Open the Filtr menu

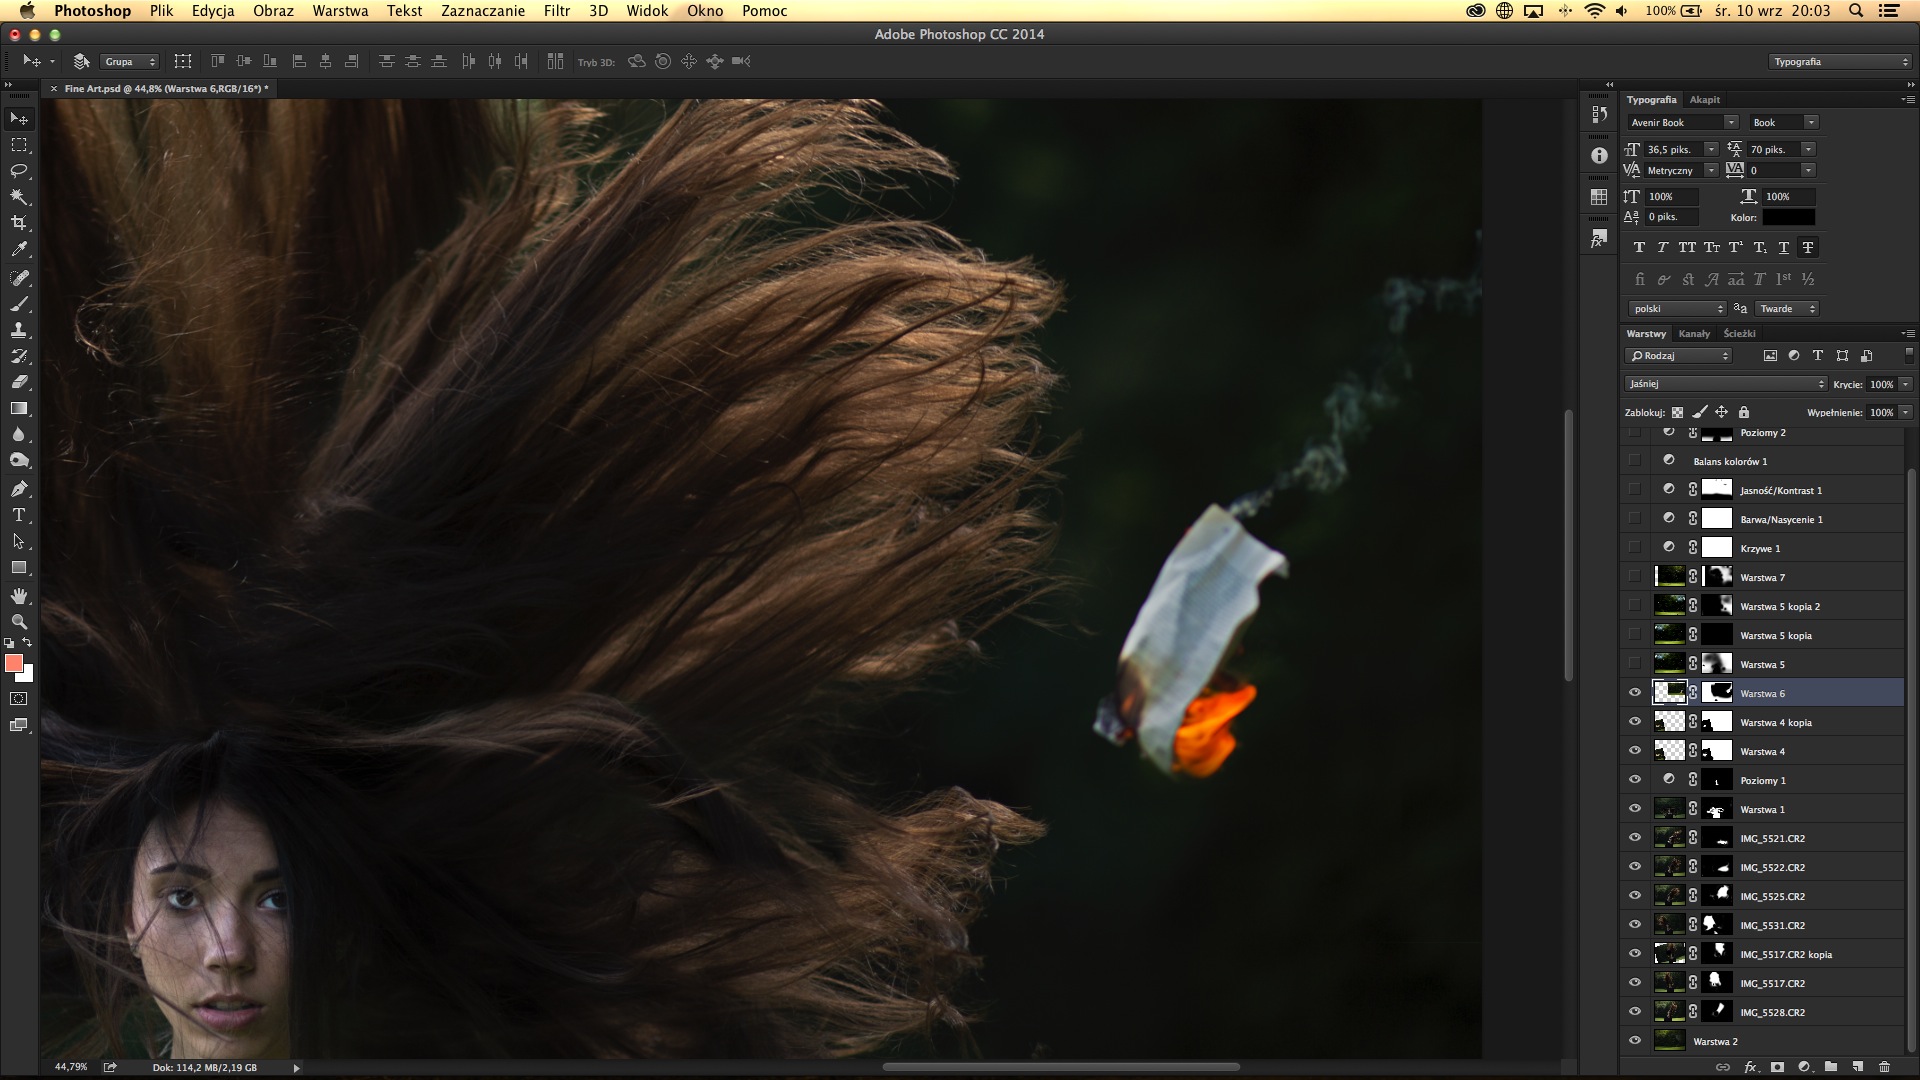click(554, 11)
